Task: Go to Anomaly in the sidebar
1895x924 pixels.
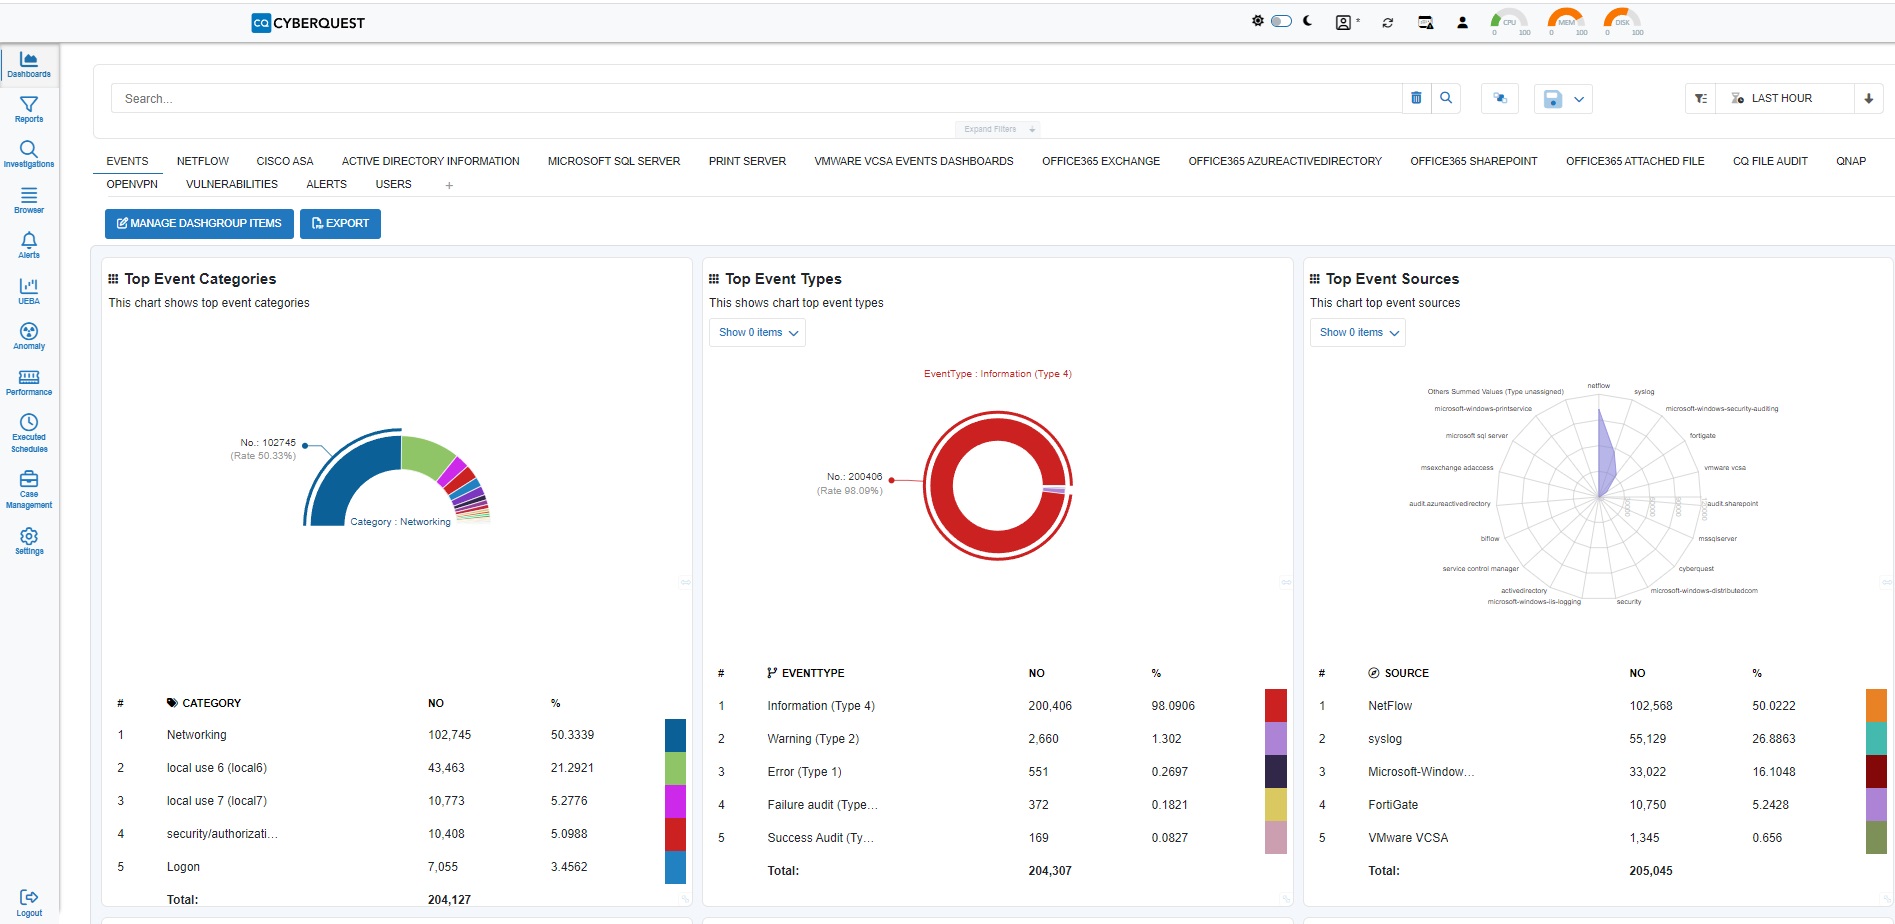Action: 29,336
